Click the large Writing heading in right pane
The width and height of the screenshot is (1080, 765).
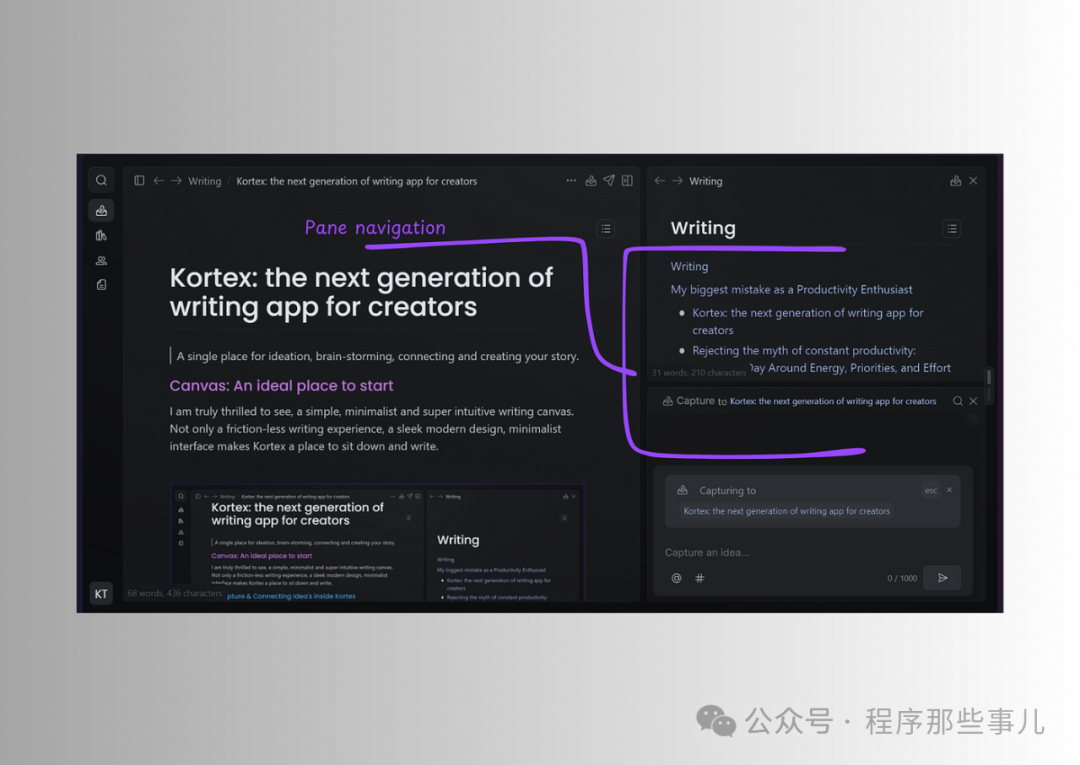(703, 228)
